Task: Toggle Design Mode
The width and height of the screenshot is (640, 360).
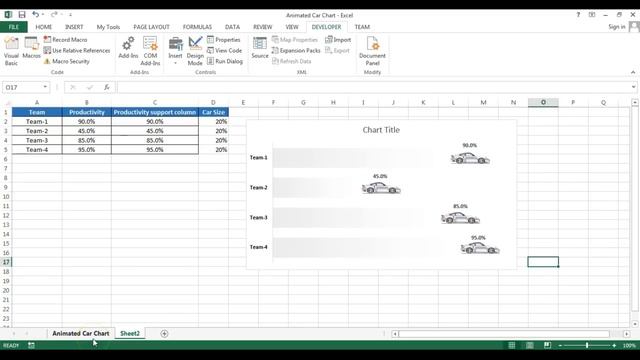Action: click(195, 51)
